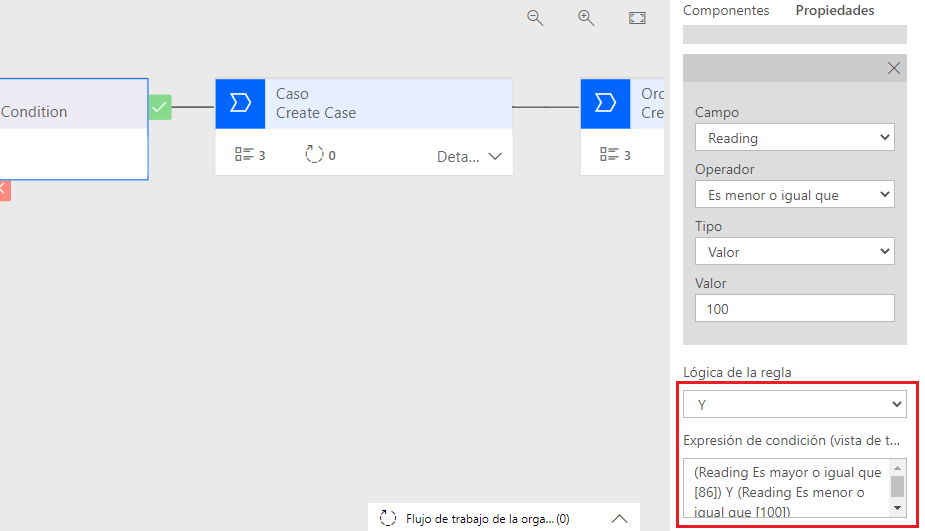Close the rule condition panel
The image size is (925, 531).
[894, 68]
